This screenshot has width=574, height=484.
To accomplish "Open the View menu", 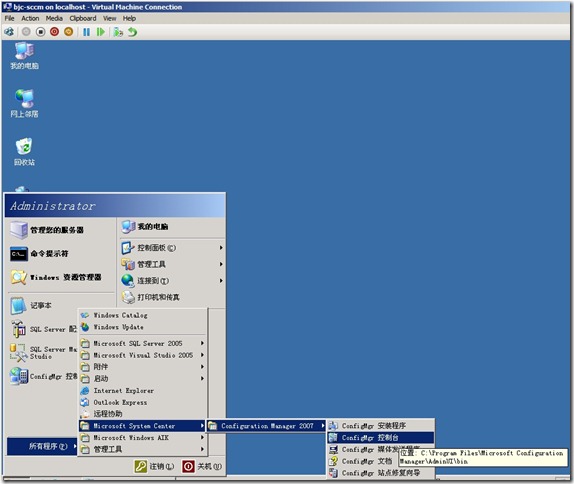I will click(109, 18).
